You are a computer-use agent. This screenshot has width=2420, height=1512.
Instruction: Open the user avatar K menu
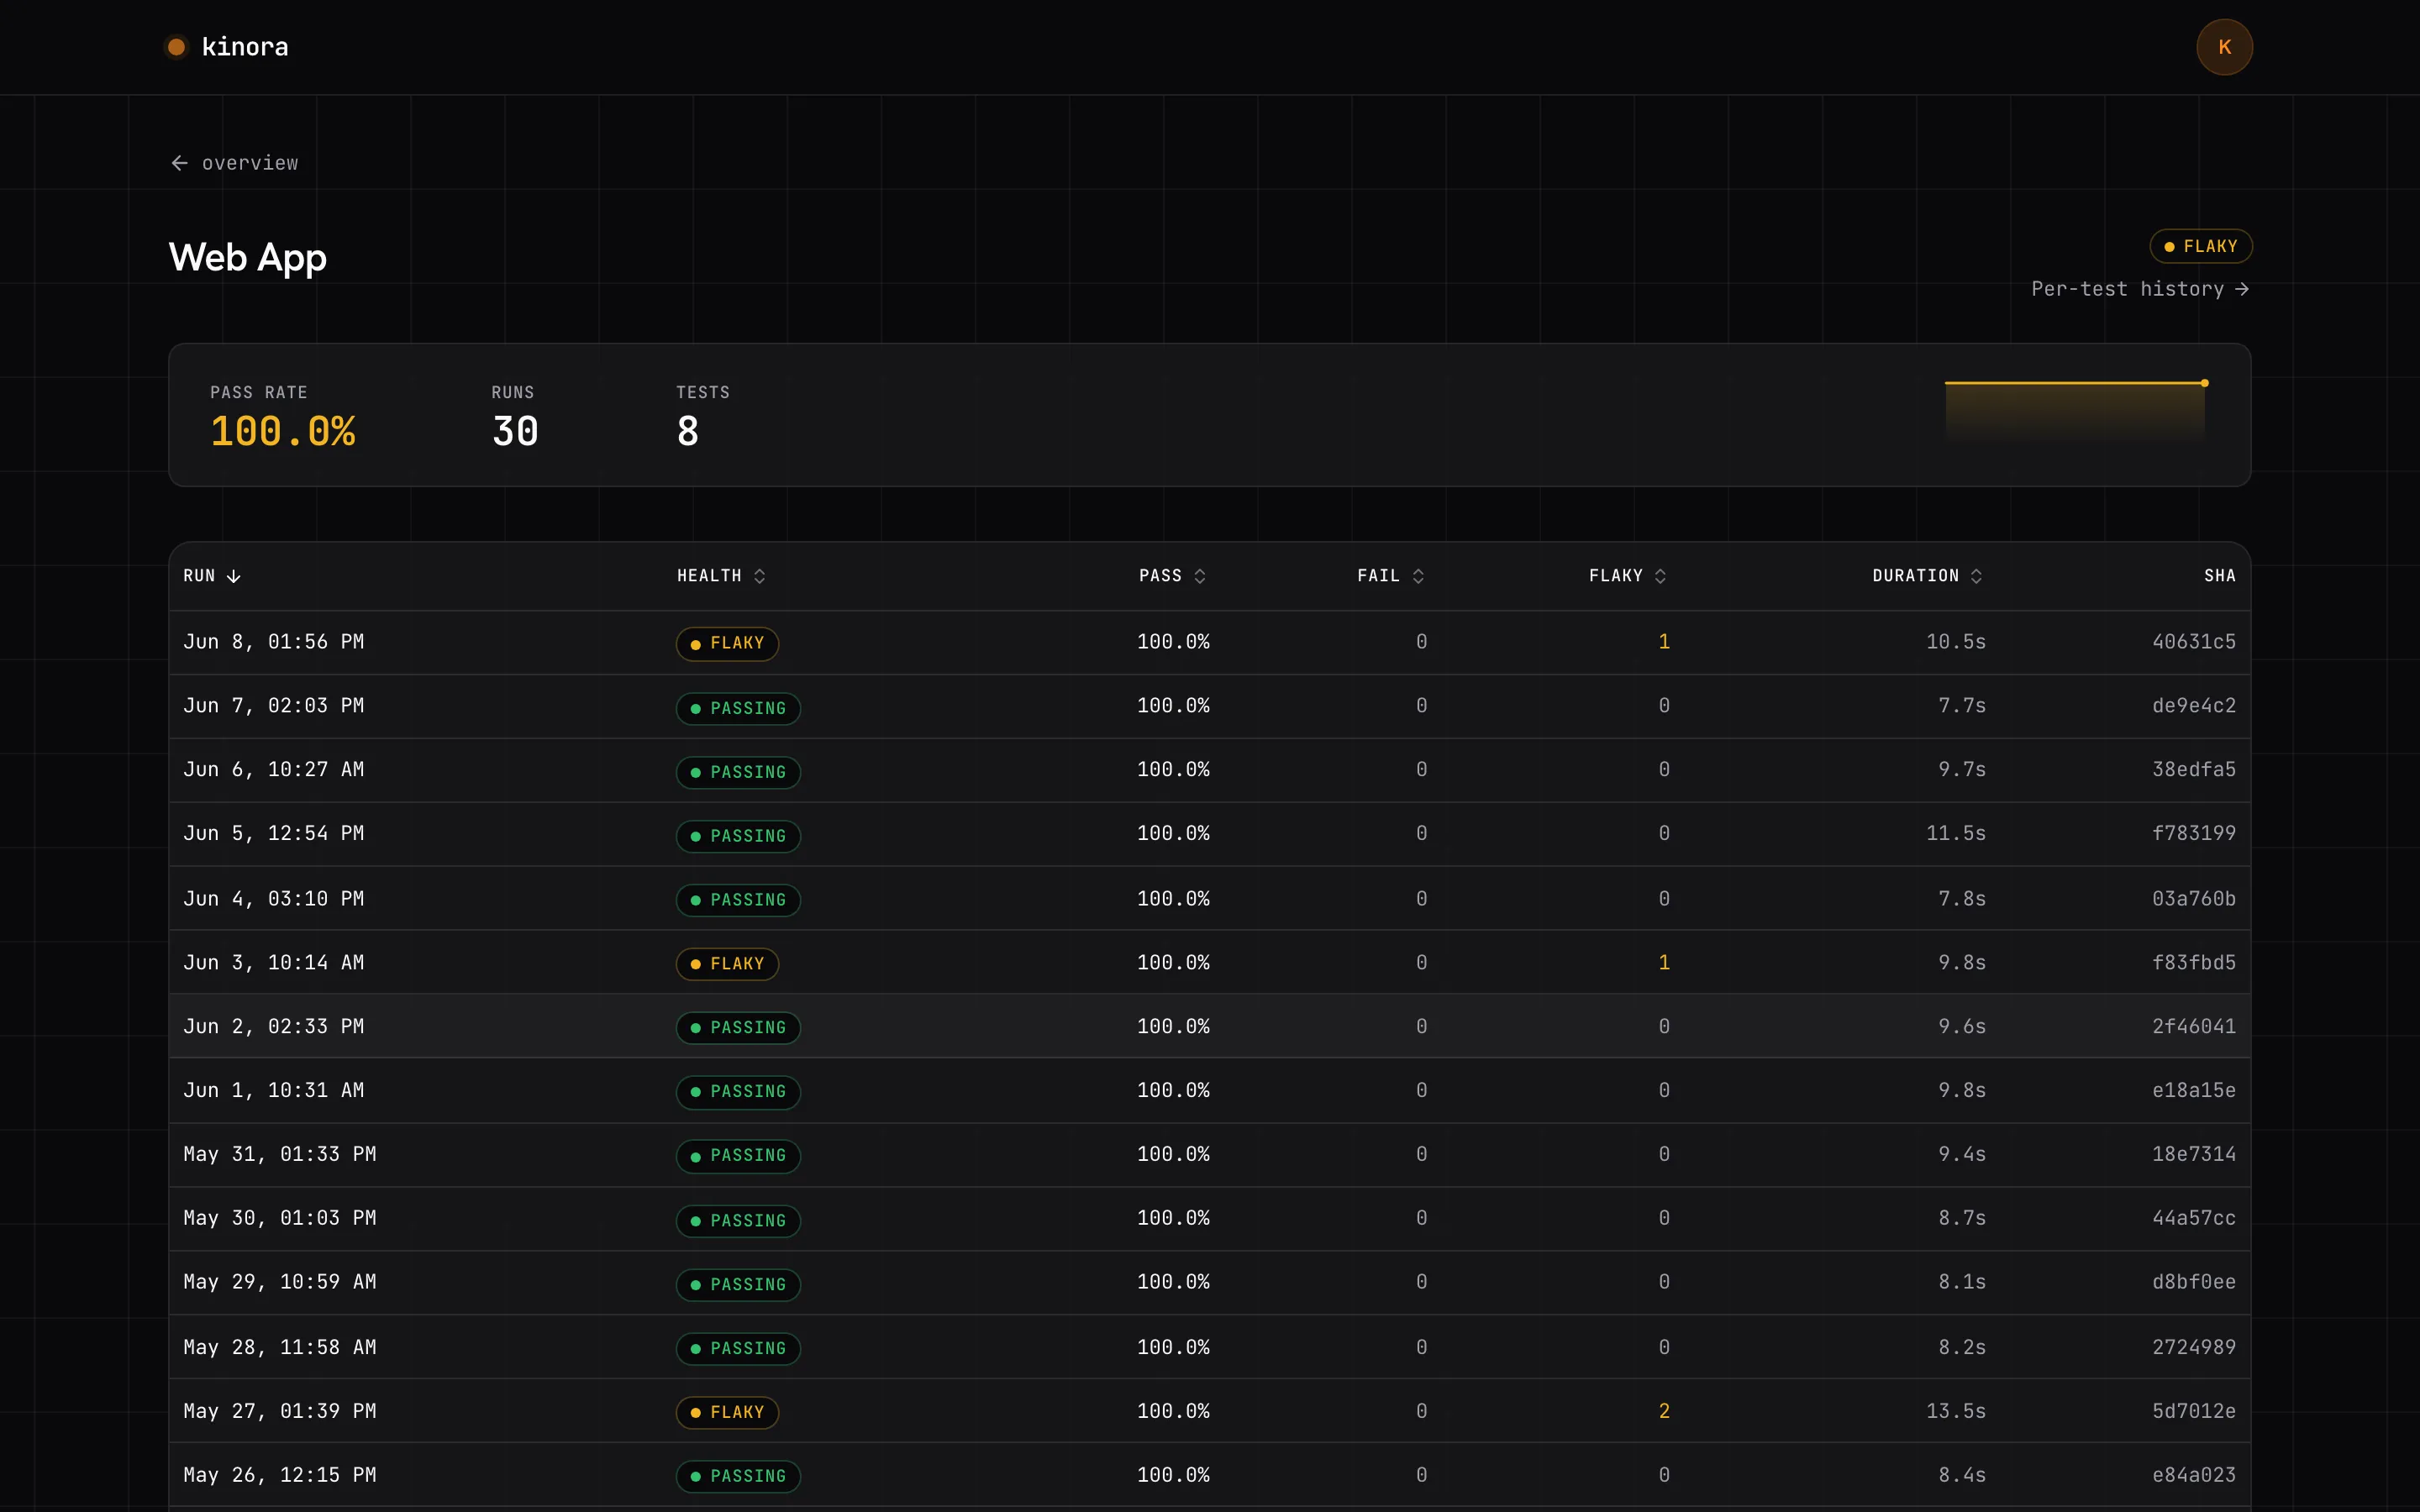click(x=2224, y=47)
